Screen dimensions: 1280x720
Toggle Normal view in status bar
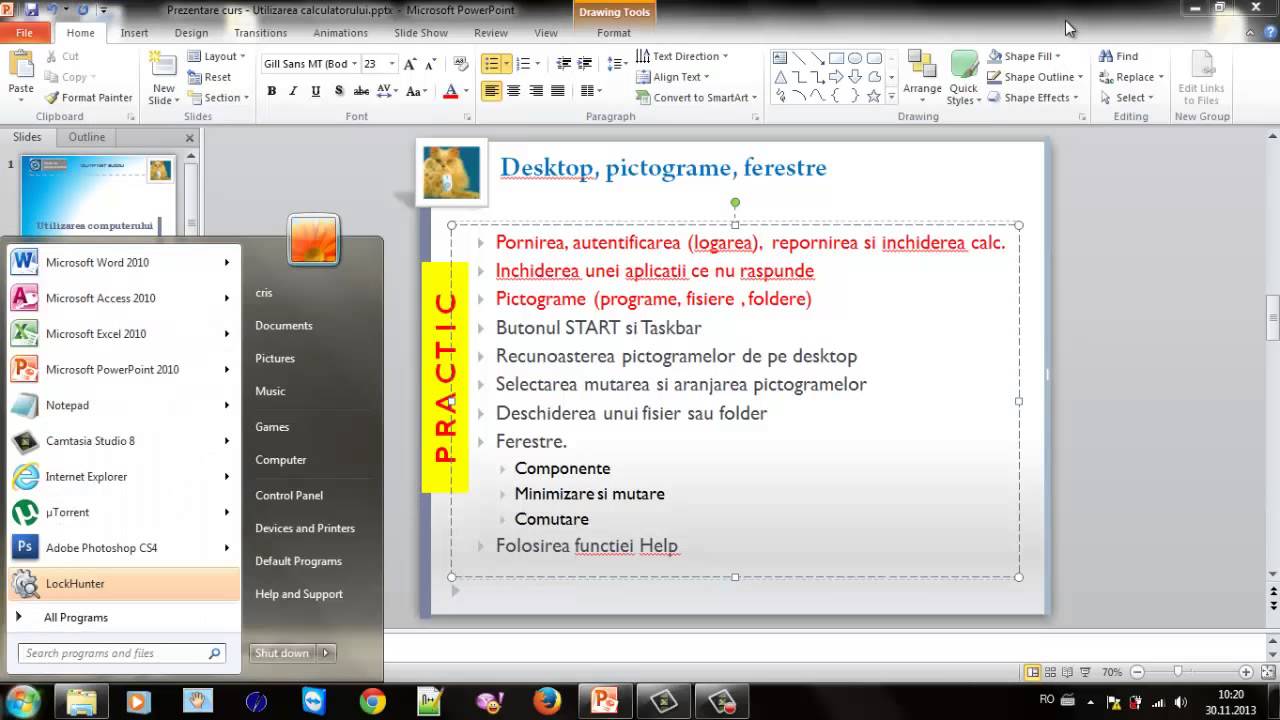1032,672
